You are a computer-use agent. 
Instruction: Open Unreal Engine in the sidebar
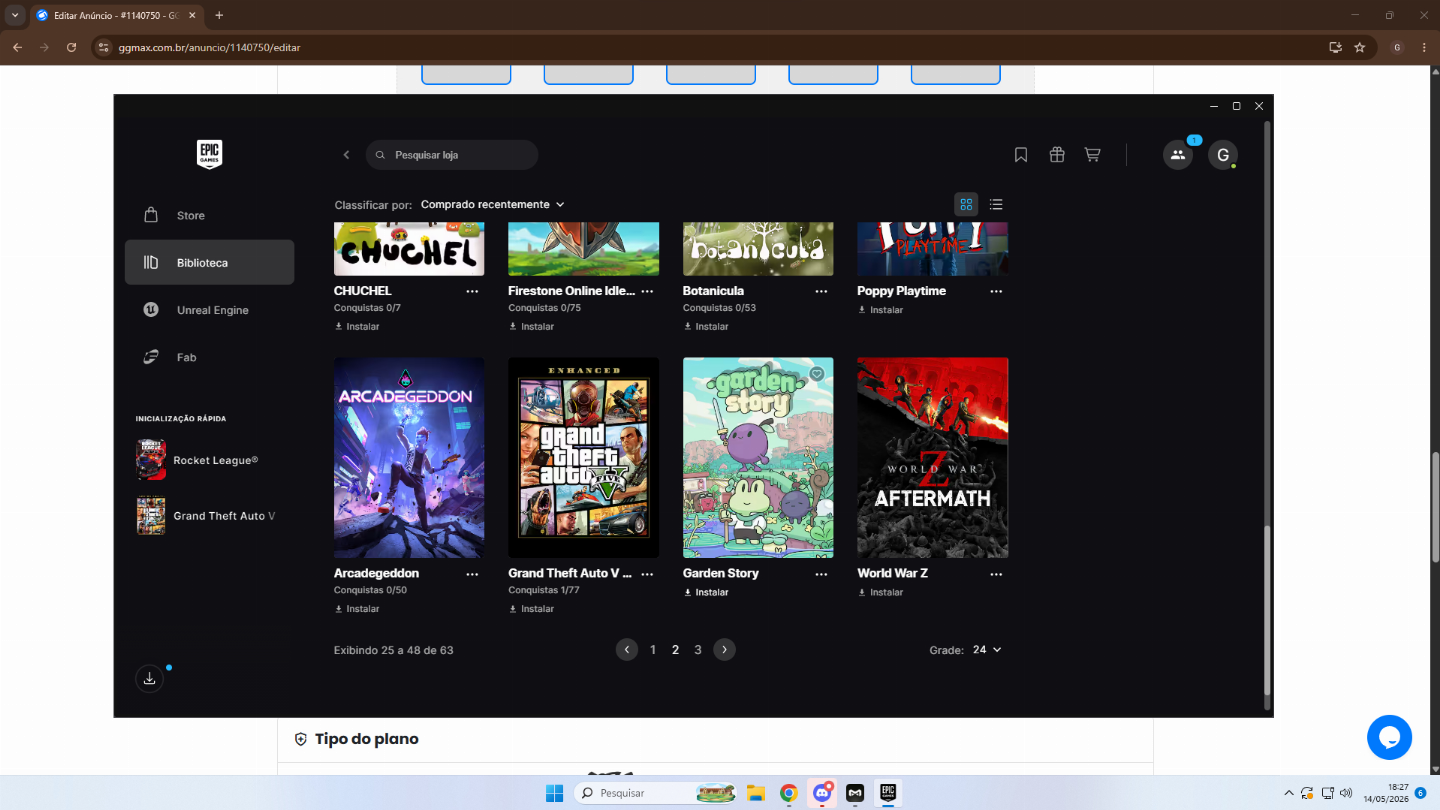coord(209,310)
